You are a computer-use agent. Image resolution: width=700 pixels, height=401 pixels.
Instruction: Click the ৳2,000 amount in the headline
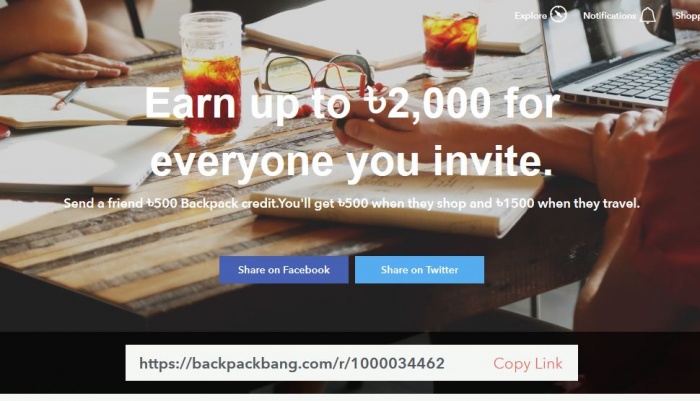pyautogui.click(x=427, y=103)
